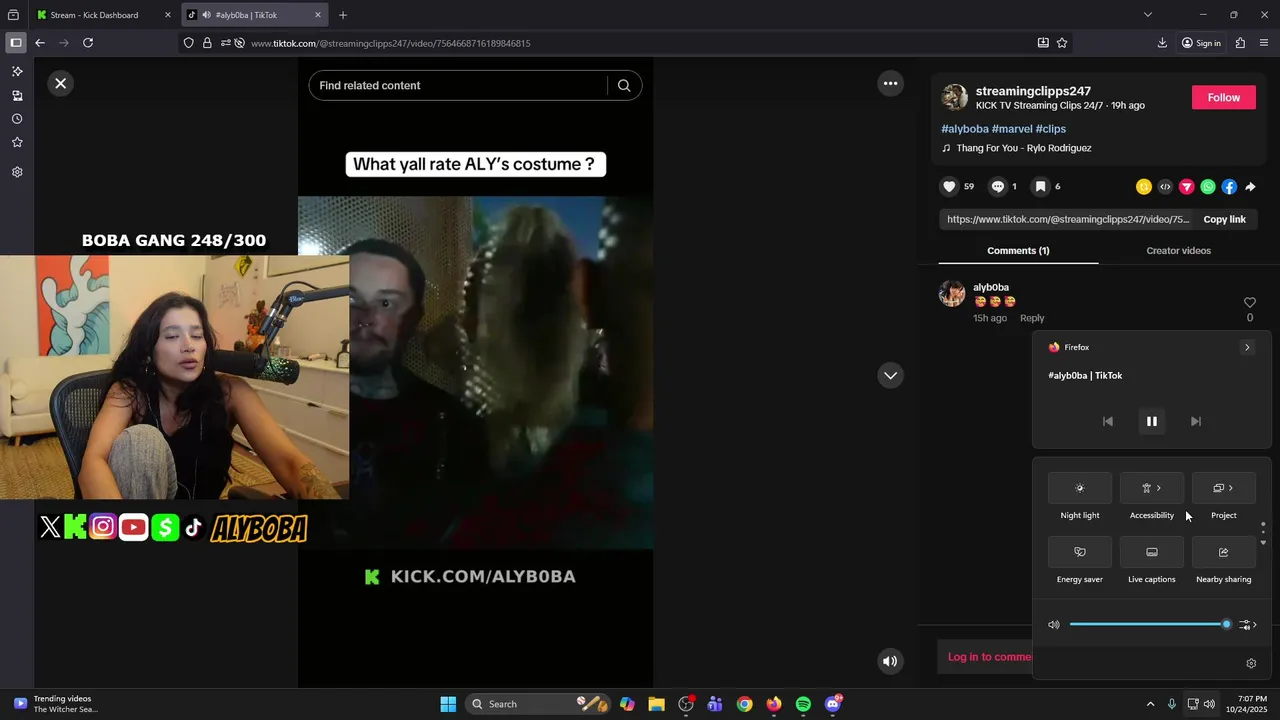
Task: Log in to comment
Action: click(990, 657)
